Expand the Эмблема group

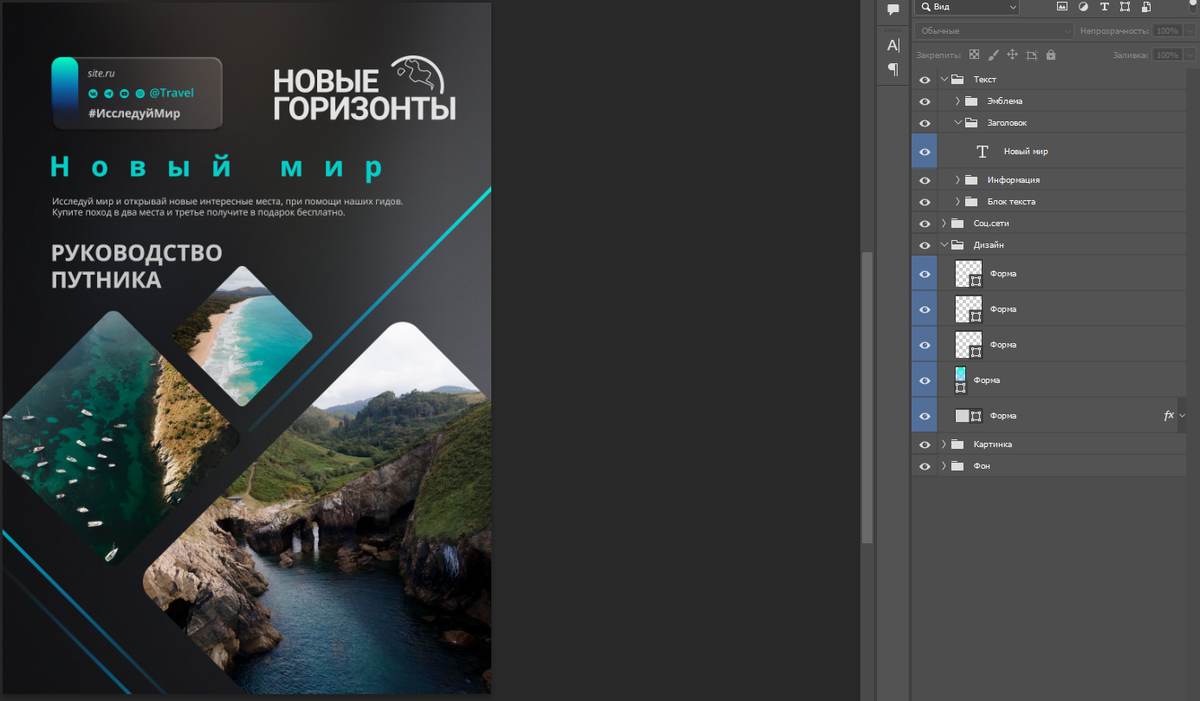click(957, 101)
